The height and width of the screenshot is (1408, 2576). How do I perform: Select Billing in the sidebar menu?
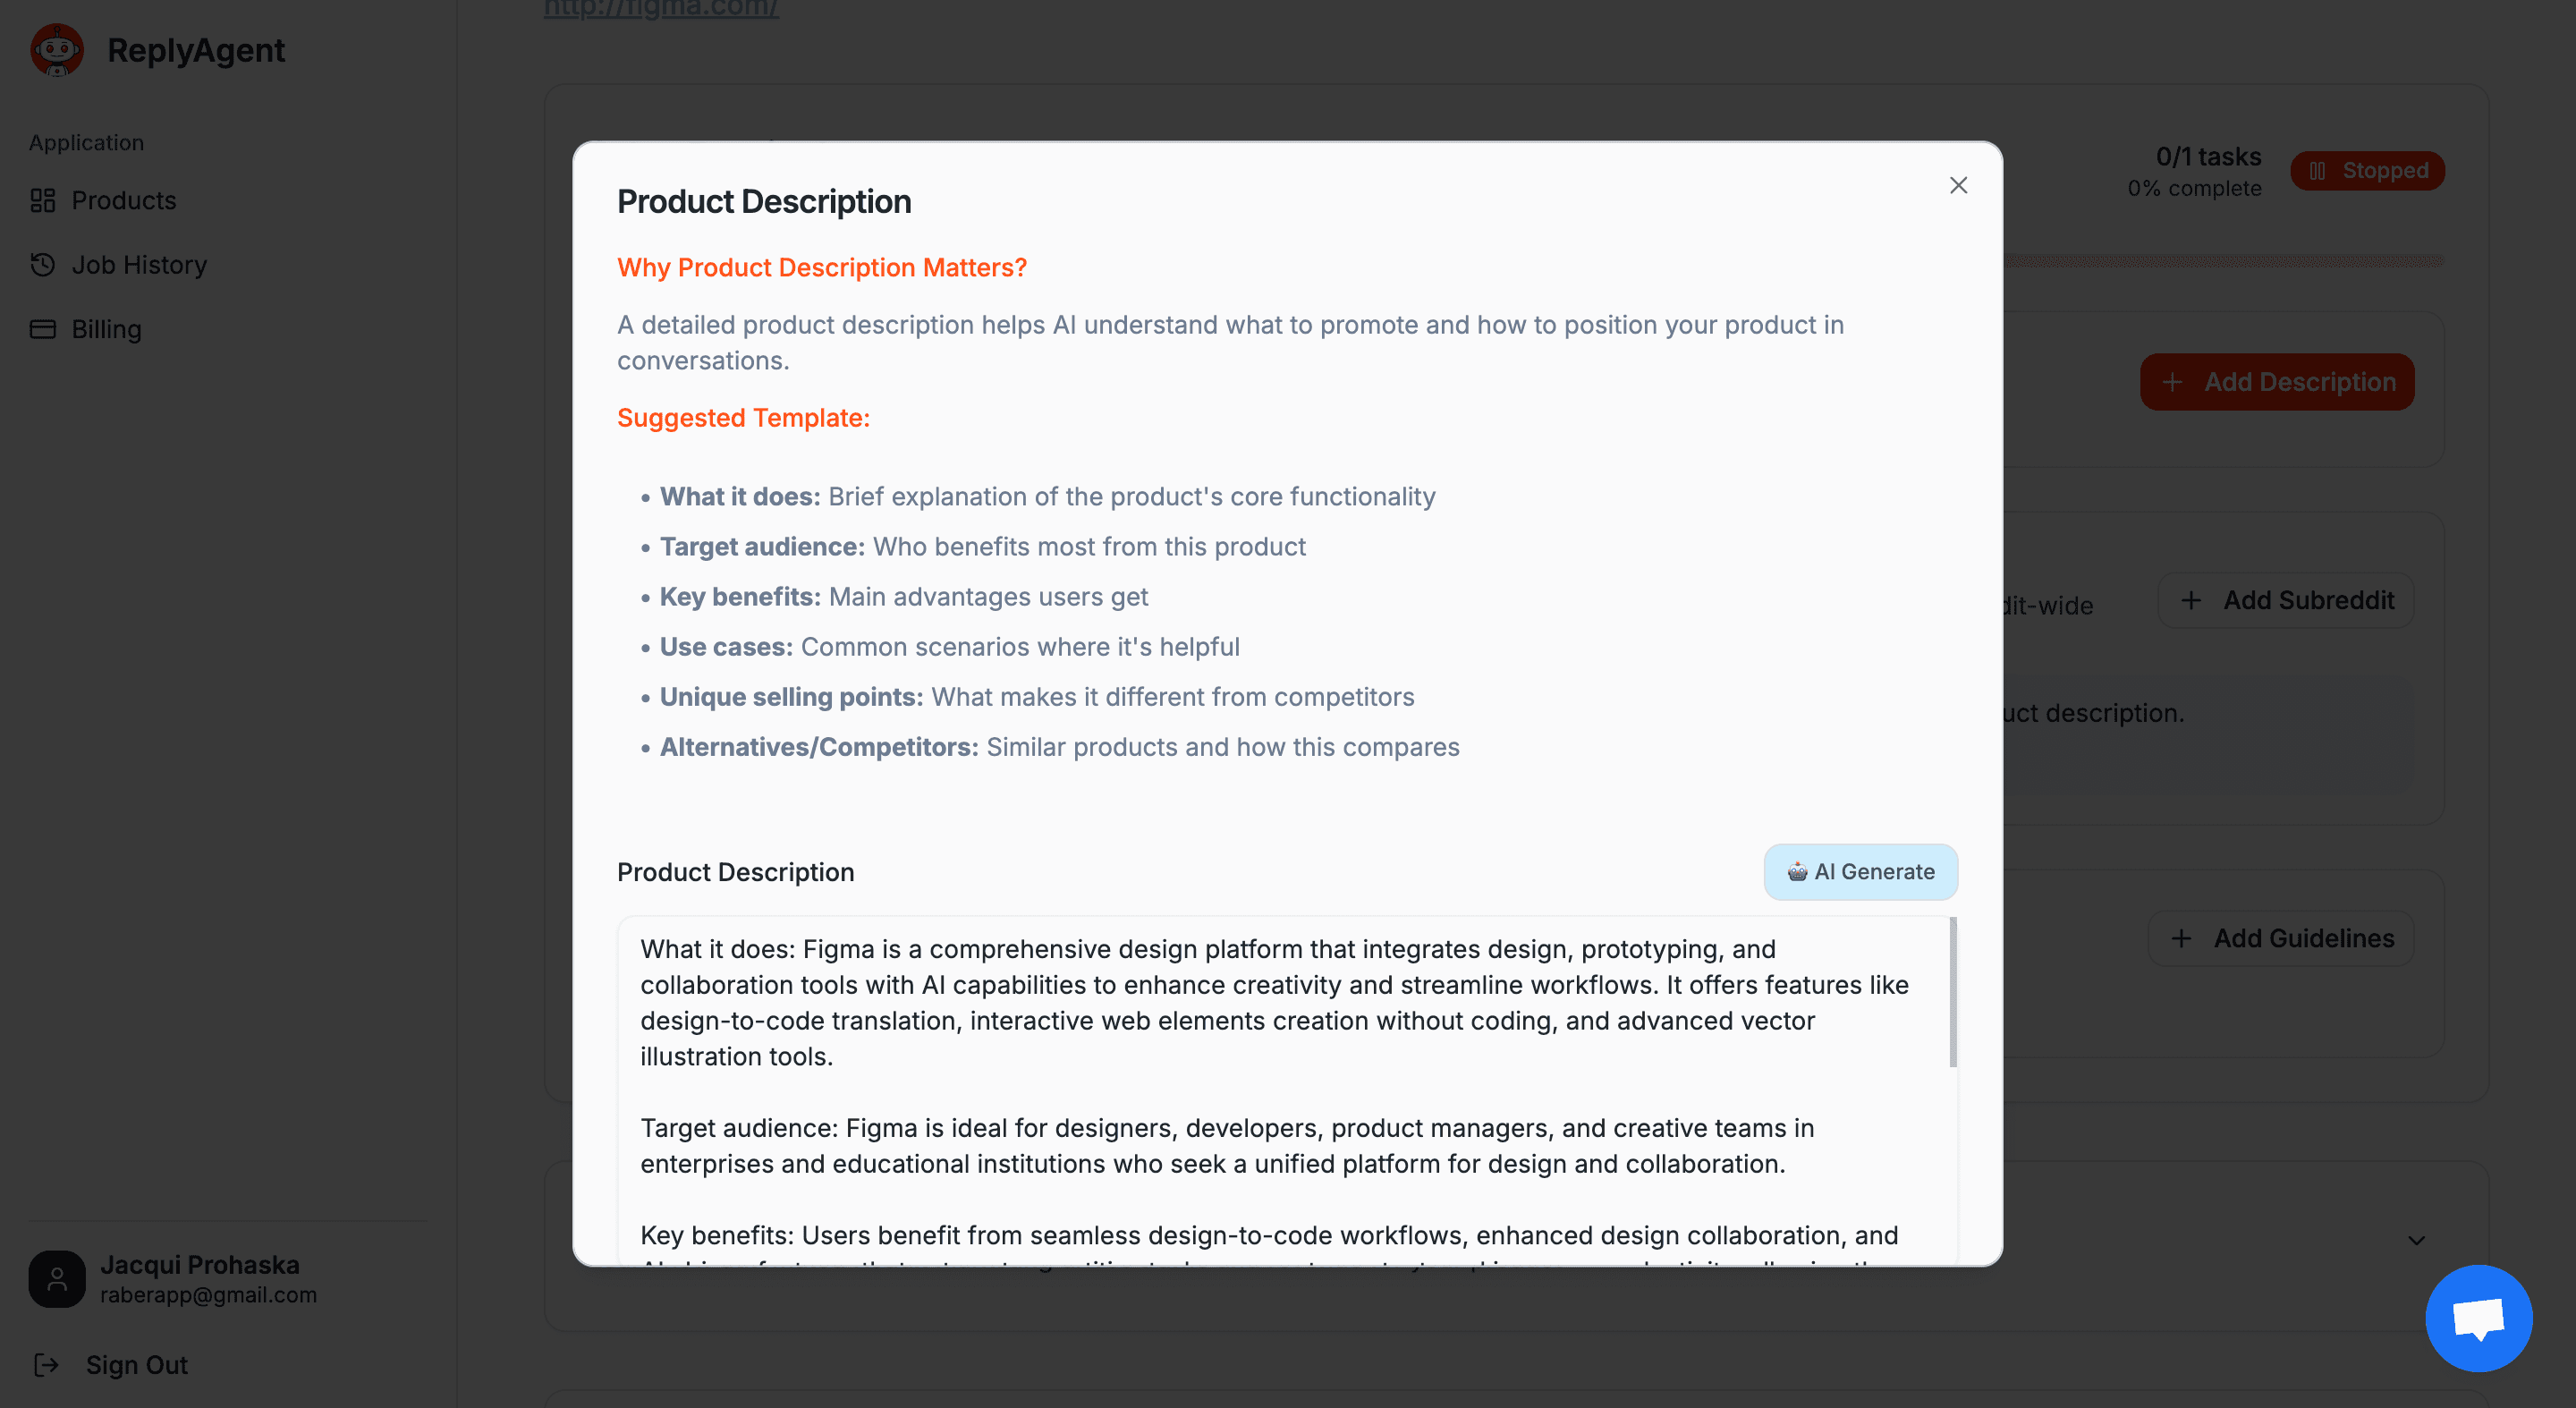coord(106,328)
